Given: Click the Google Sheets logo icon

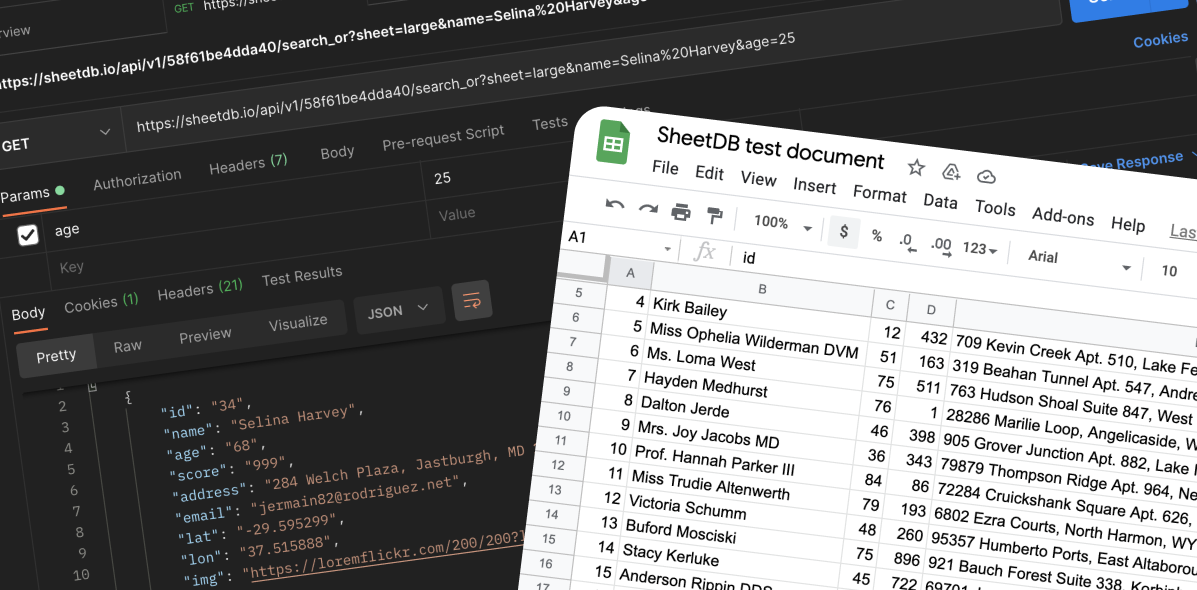Looking at the screenshot, I should click(x=612, y=142).
